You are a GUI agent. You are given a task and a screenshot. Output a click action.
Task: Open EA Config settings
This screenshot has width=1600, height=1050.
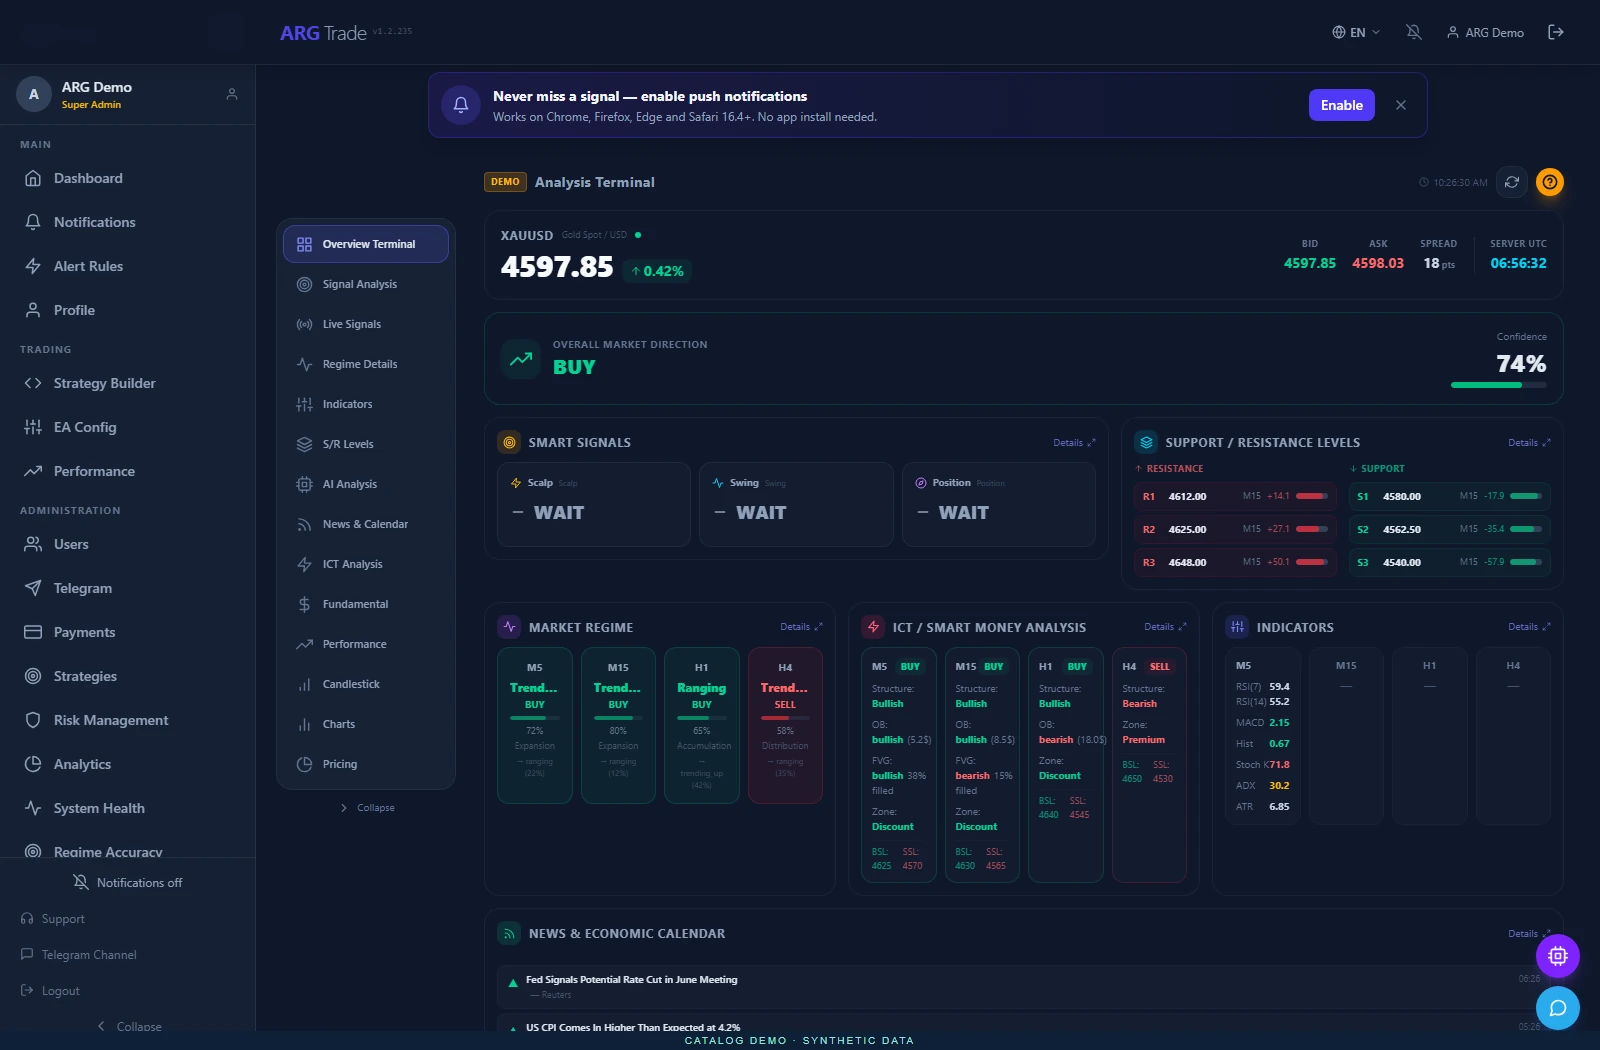(127, 427)
